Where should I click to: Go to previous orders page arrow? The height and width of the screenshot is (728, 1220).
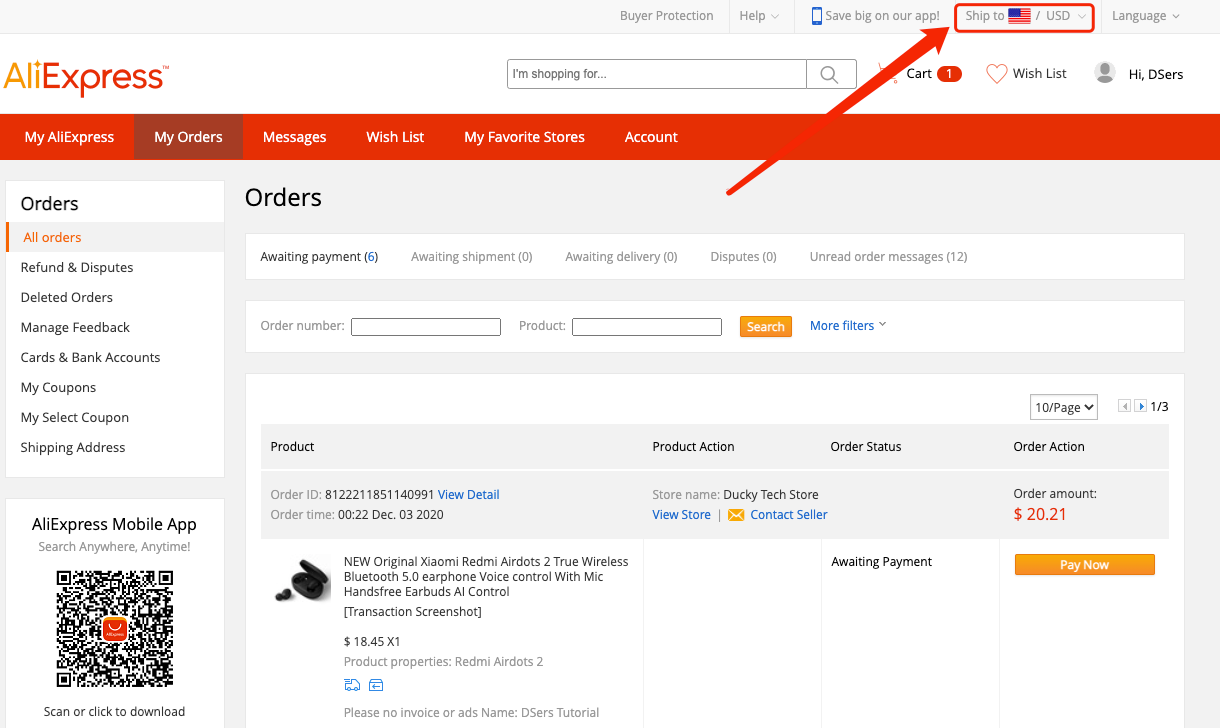coord(1124,407)
